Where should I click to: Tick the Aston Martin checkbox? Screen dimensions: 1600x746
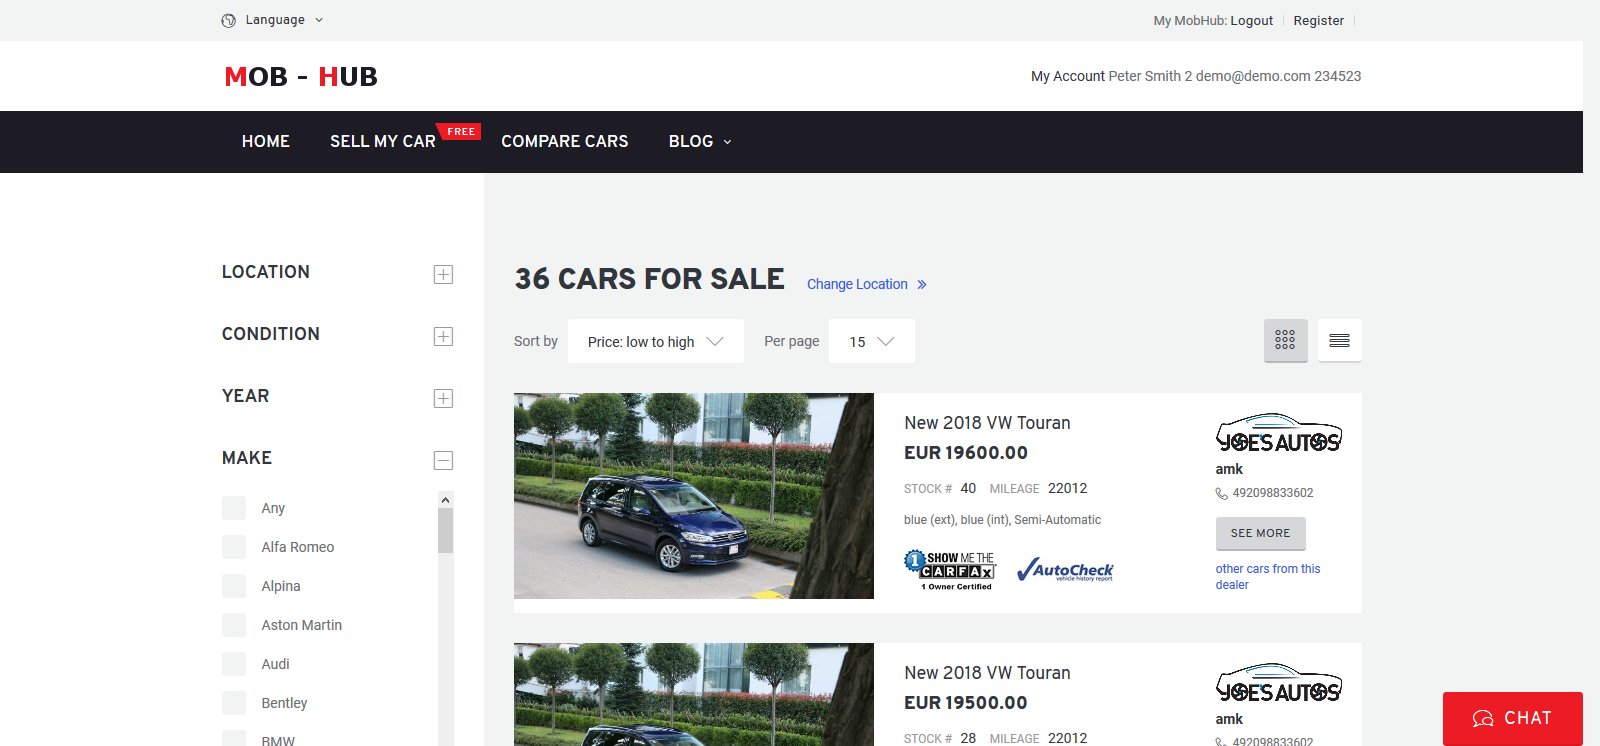pos(234,625)
